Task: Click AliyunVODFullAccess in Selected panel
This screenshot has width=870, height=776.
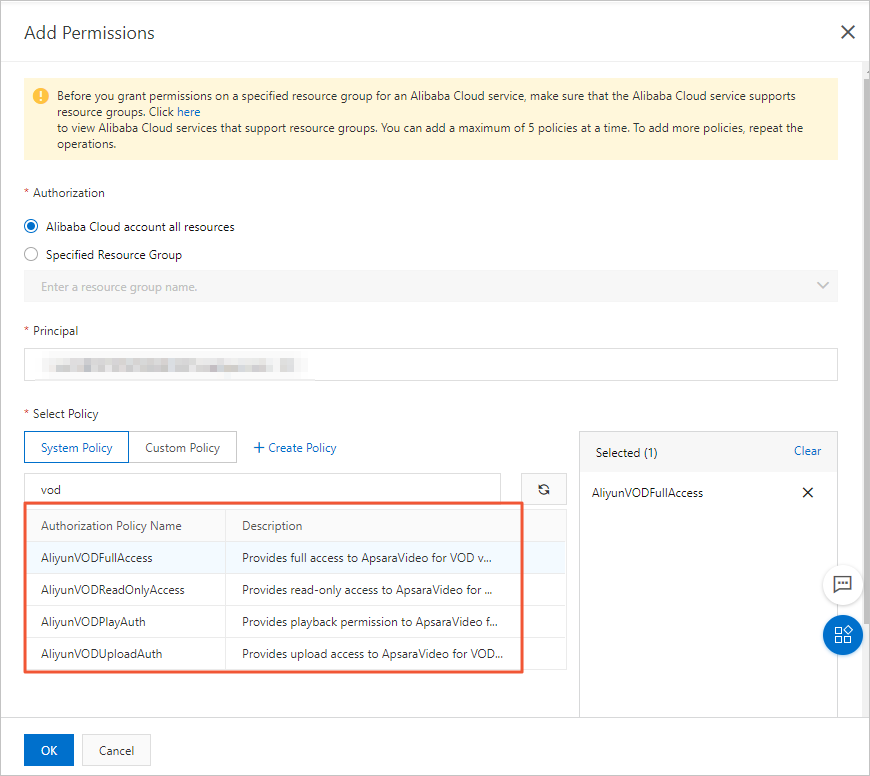Action: tap(647, 493)
